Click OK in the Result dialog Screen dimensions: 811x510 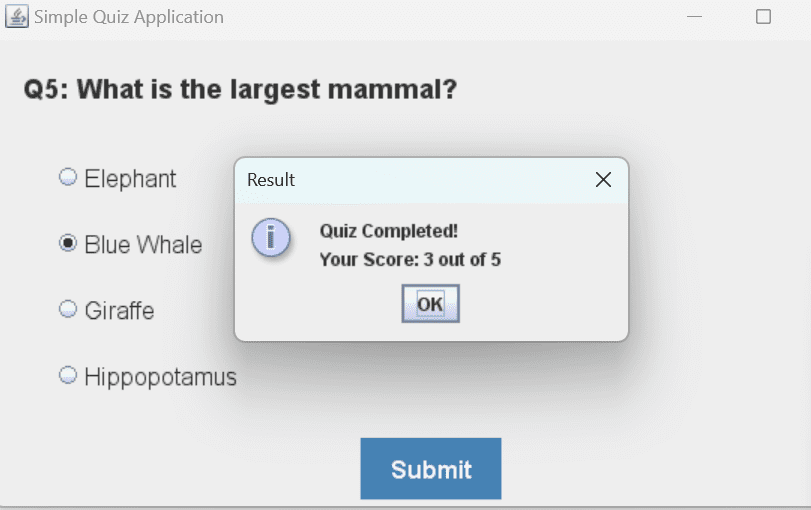430,304
